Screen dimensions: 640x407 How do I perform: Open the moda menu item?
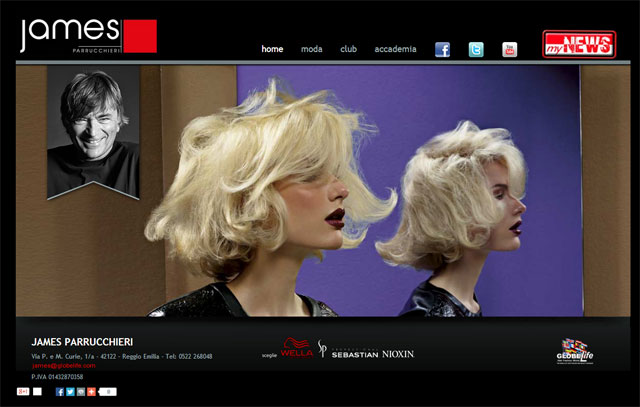(x=311, y=49)
